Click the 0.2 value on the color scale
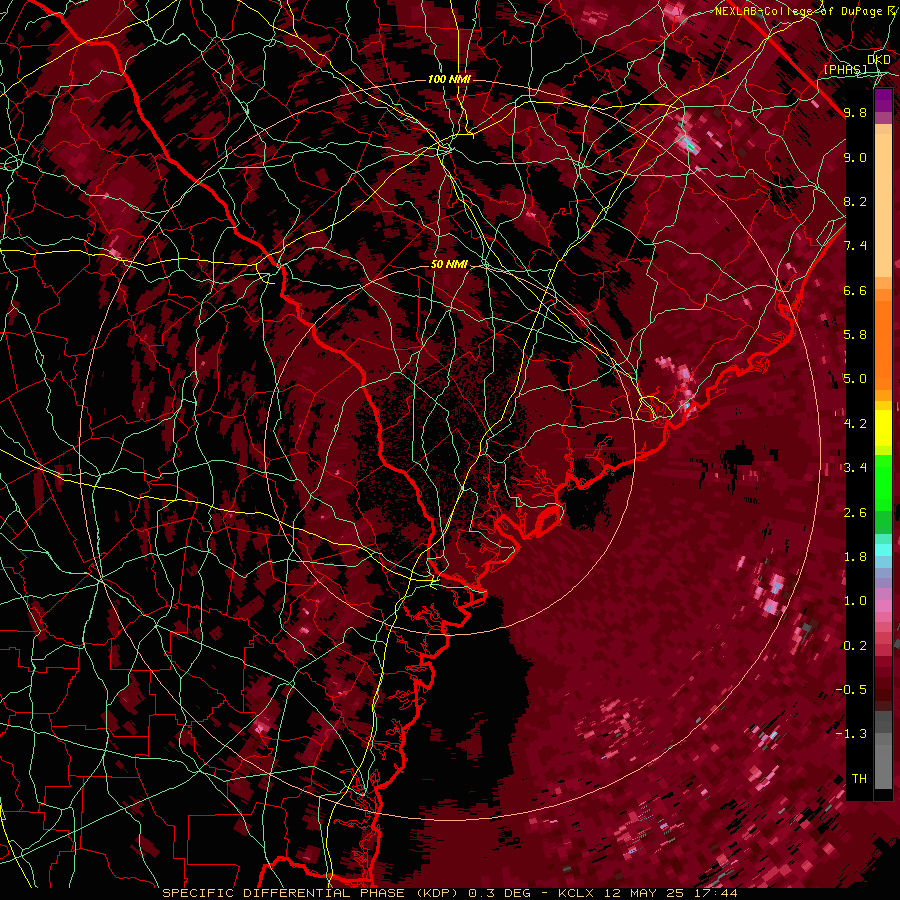This screenshot has height=900, width=900. 855,646
